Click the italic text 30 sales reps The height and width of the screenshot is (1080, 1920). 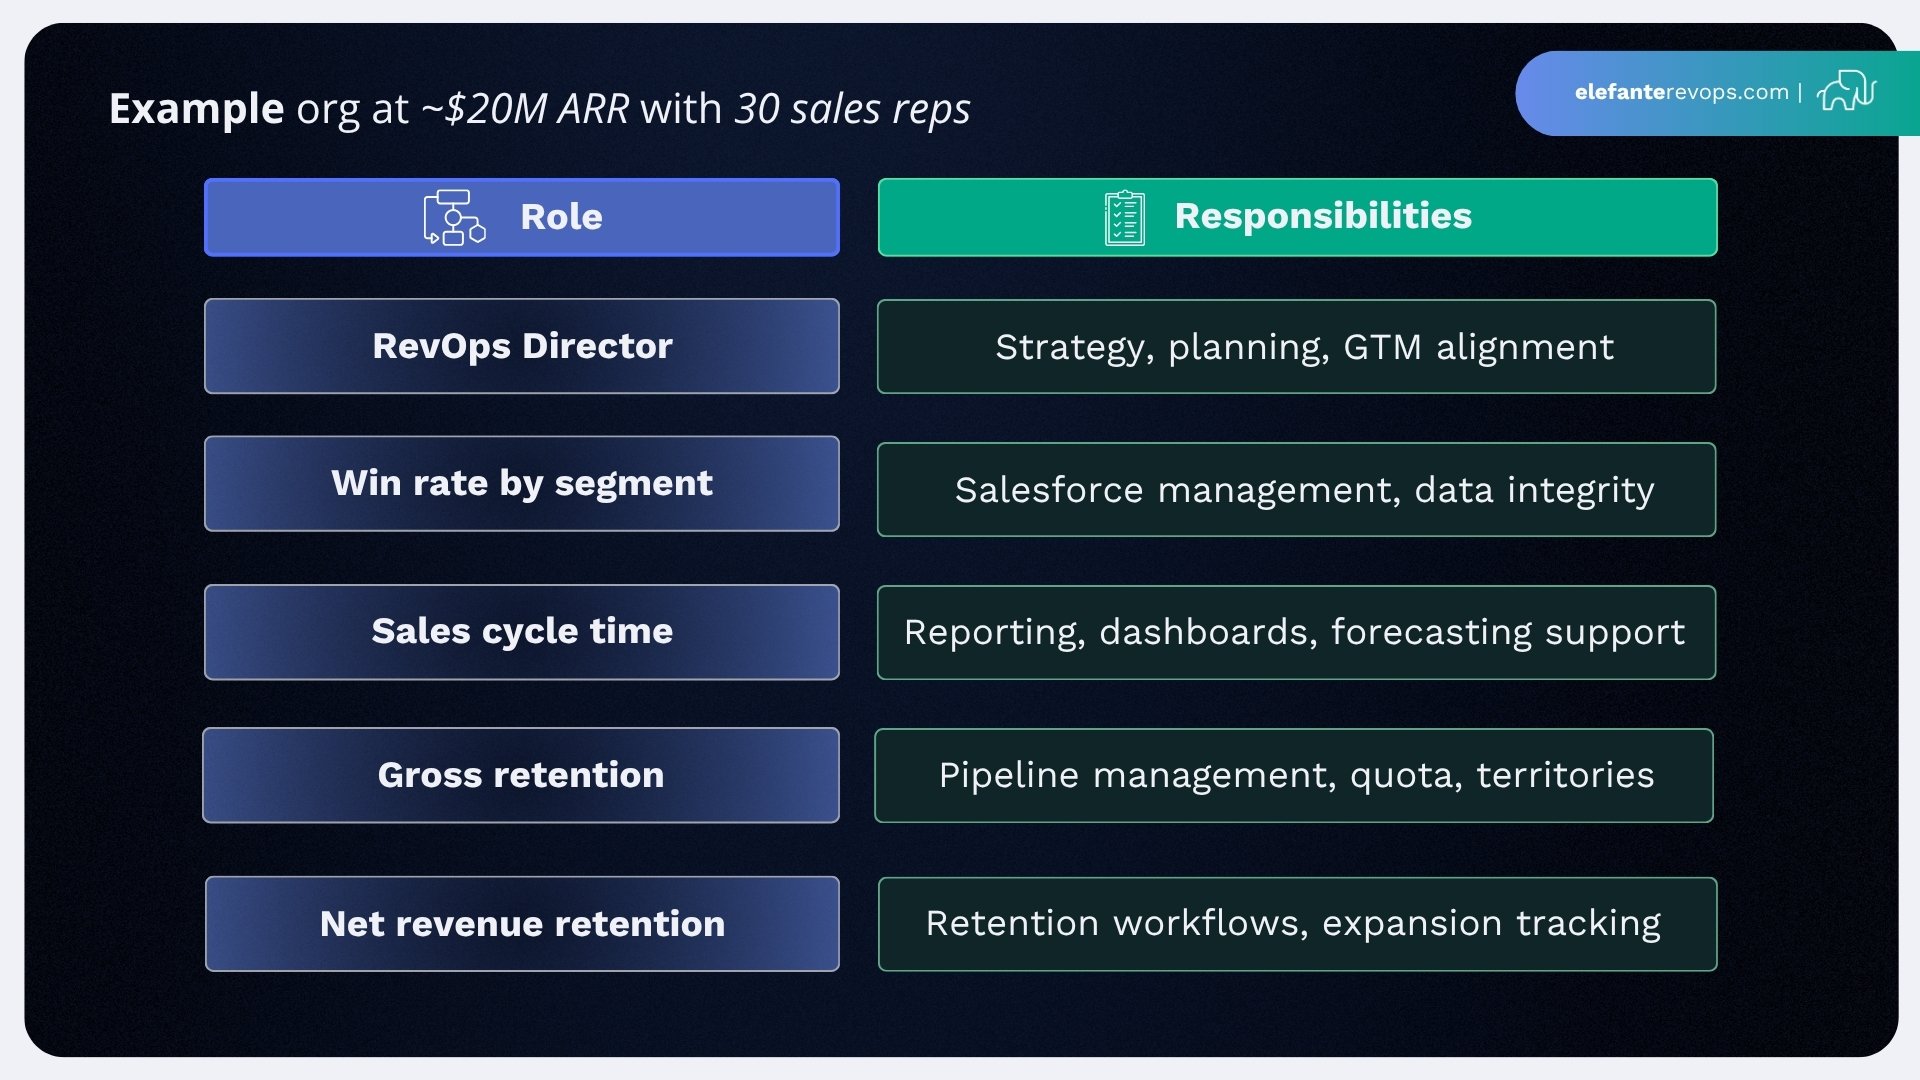click(x=851, y=110)
